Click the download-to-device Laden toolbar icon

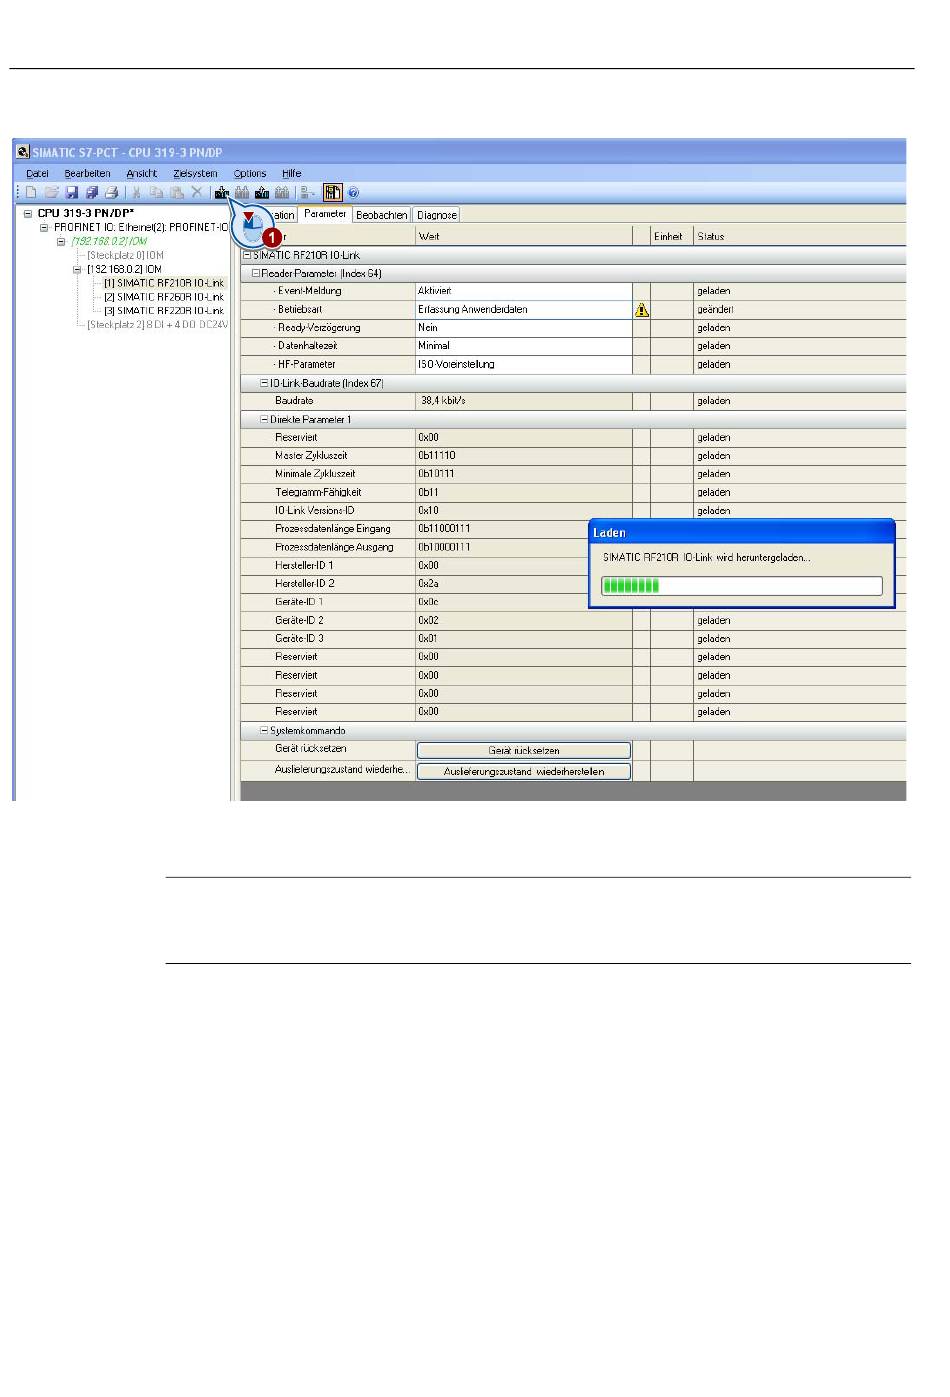[221, 193]
